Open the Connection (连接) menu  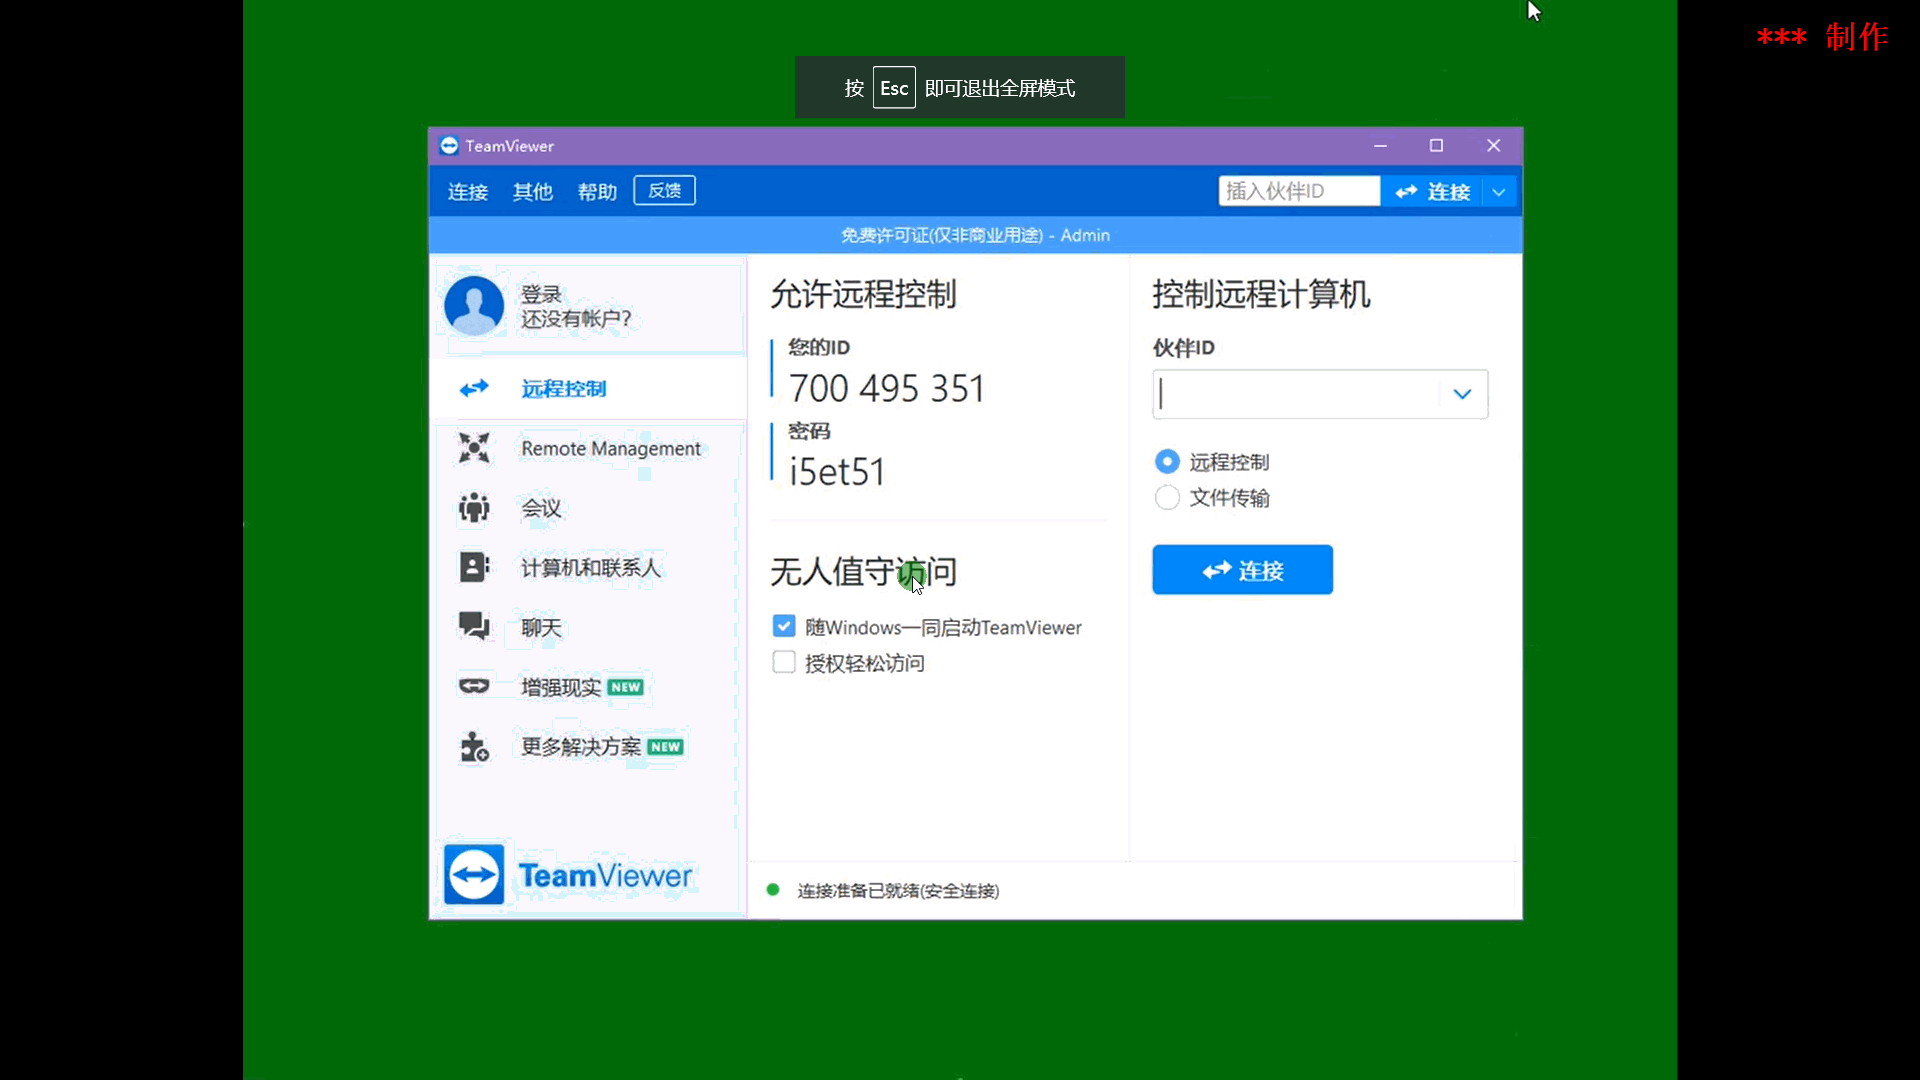tap(467, 192)
